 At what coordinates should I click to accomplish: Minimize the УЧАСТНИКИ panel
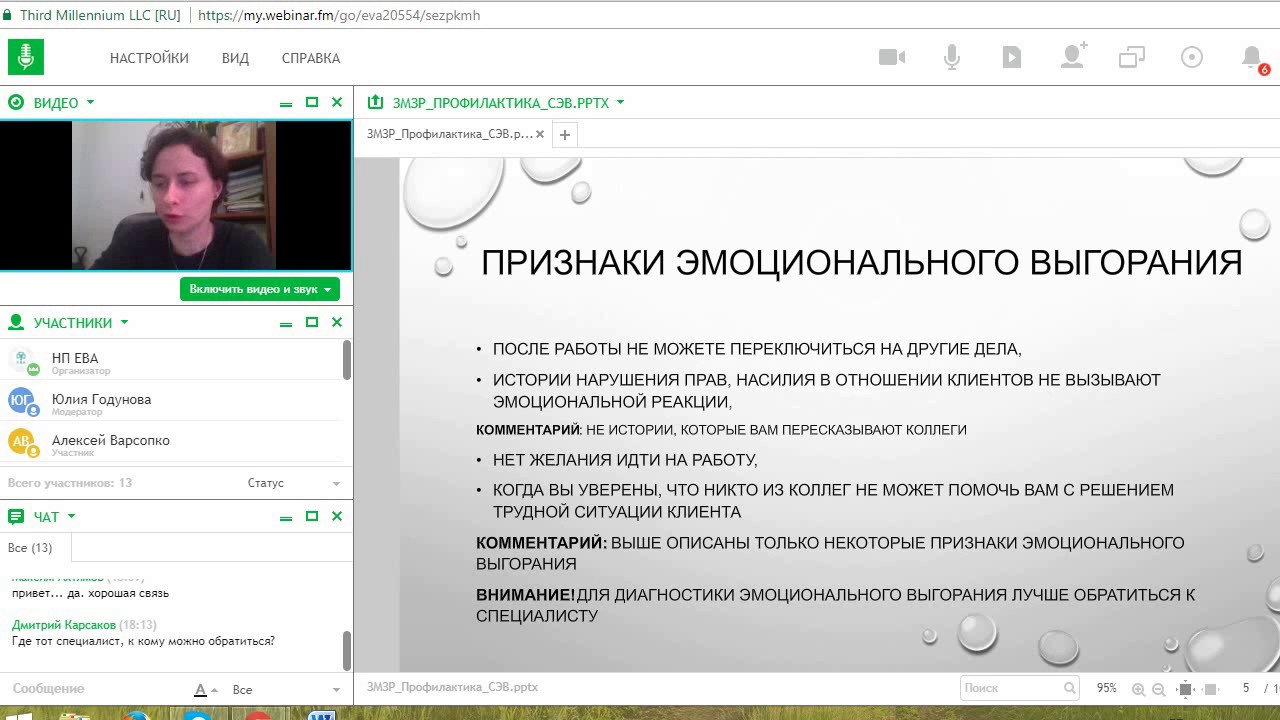[x=286, y=323]
